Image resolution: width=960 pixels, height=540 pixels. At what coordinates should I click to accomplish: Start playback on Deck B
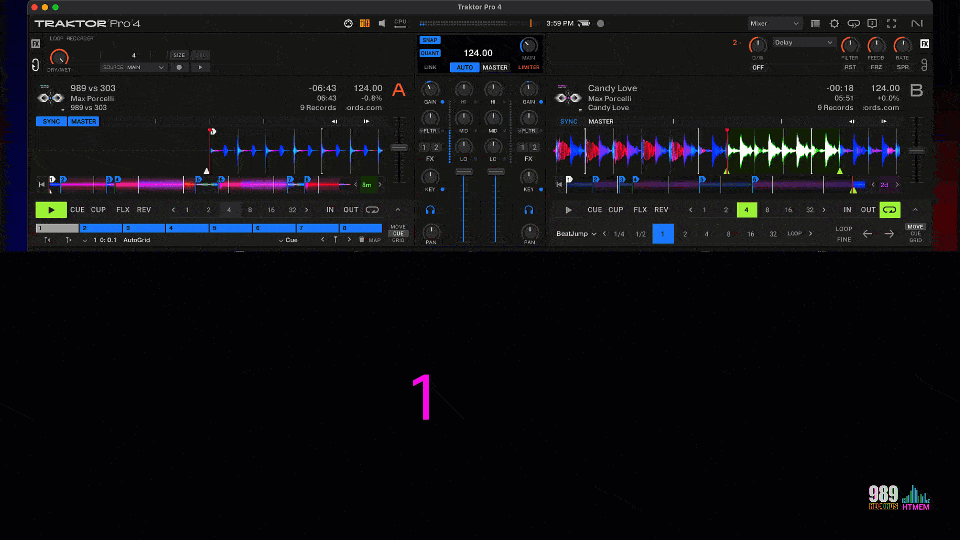569,210
